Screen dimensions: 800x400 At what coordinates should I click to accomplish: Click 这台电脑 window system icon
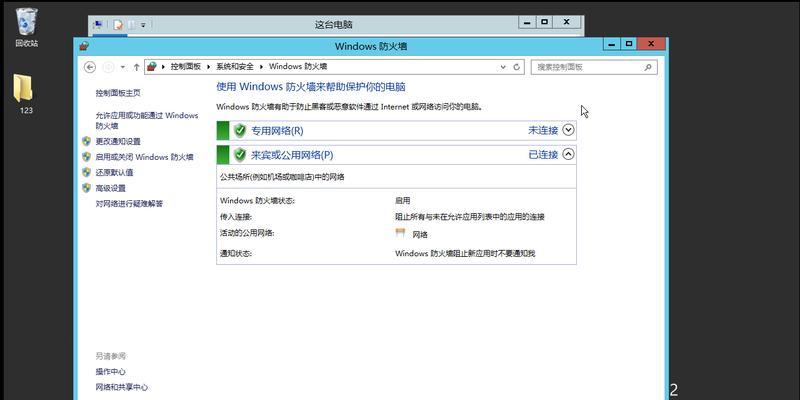point(98,24)
